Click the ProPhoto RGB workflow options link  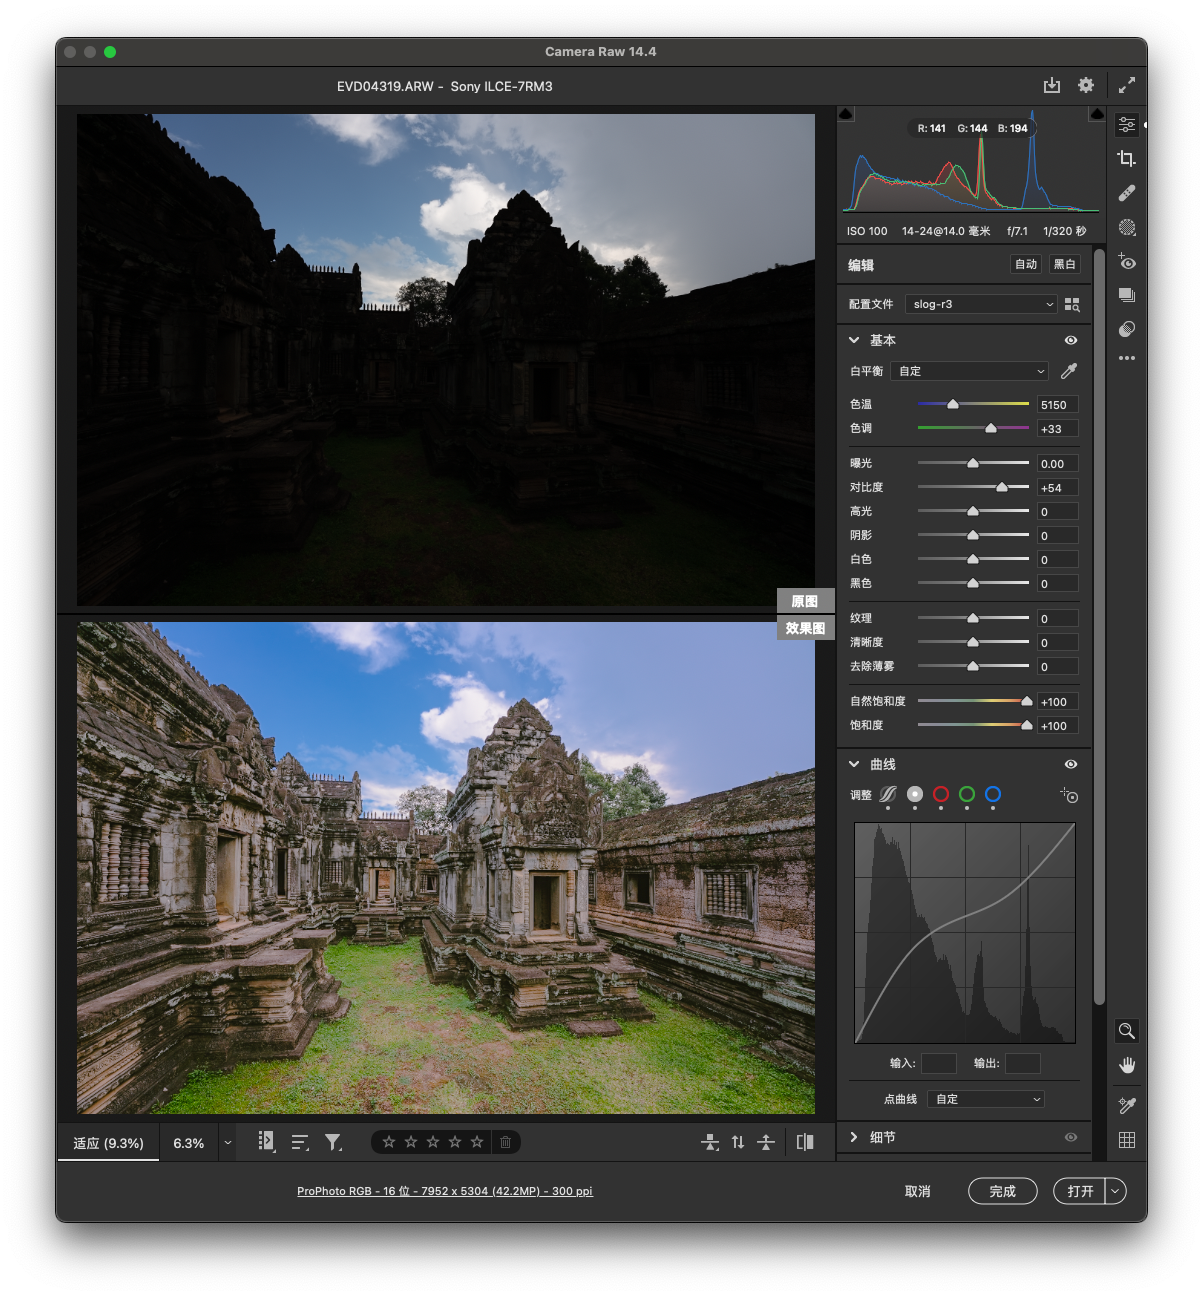[444, 1191]
